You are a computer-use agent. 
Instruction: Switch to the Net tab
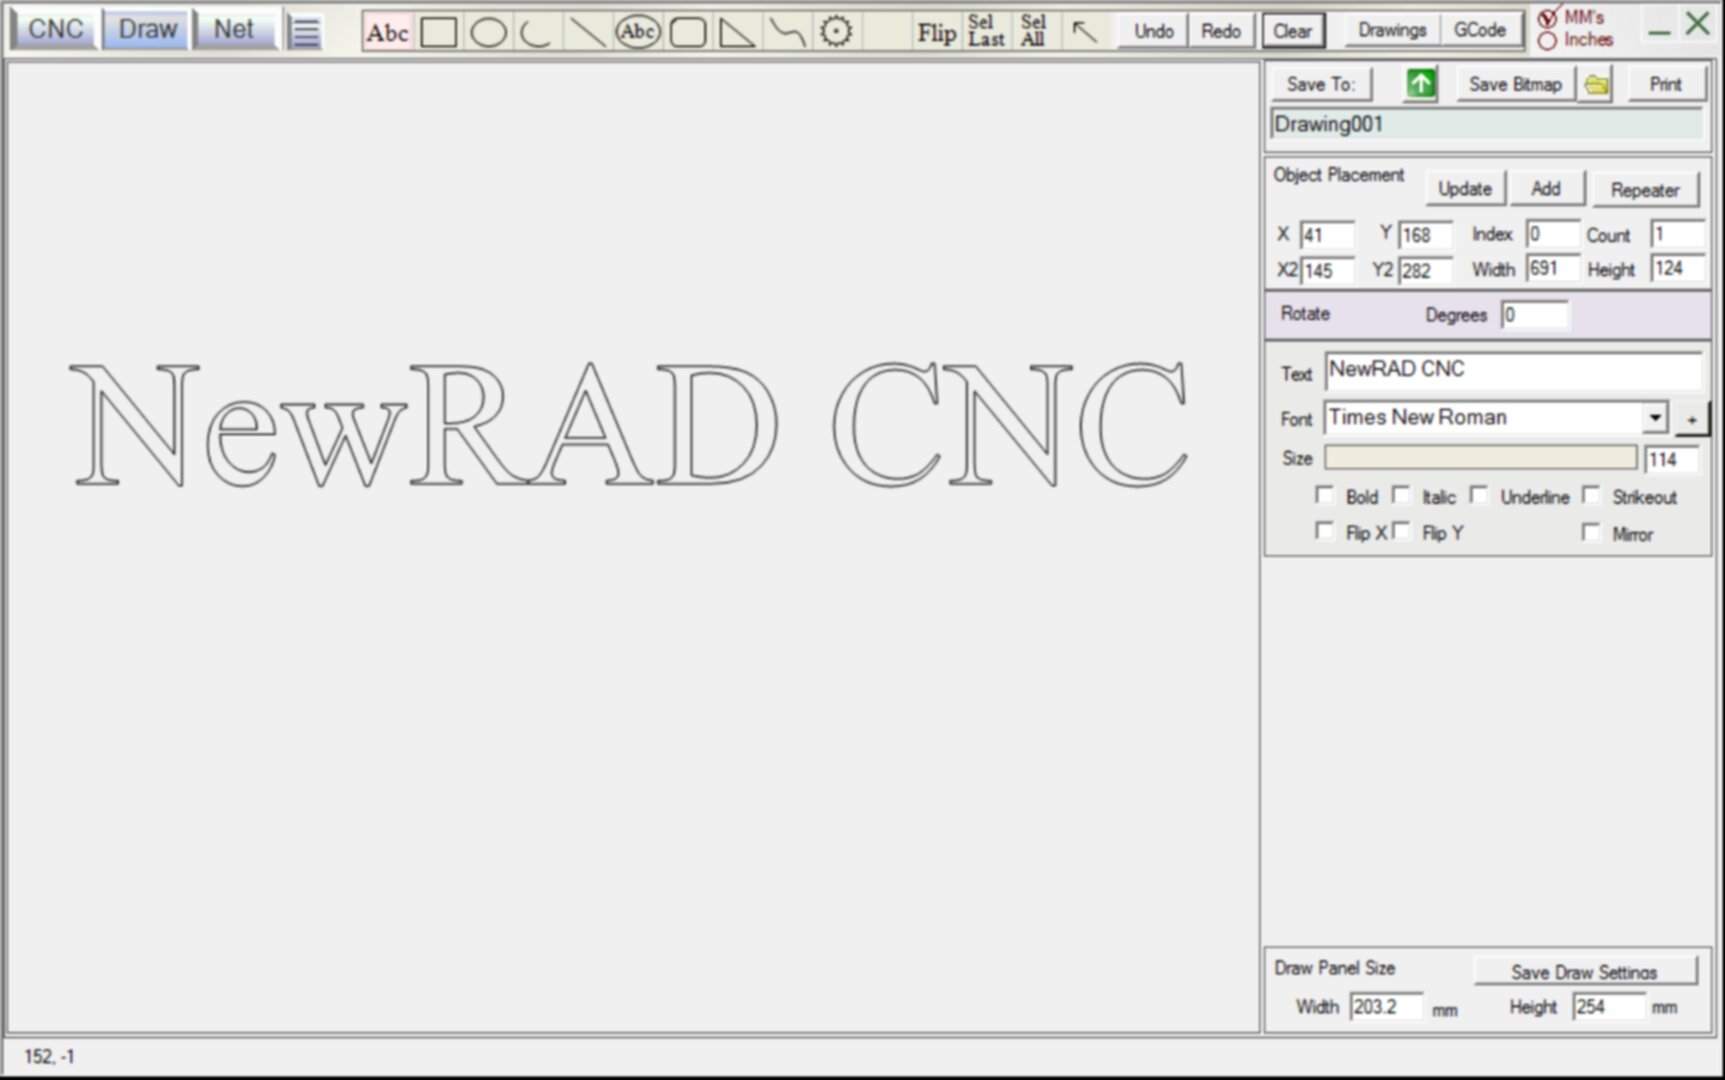coord(234,29)
